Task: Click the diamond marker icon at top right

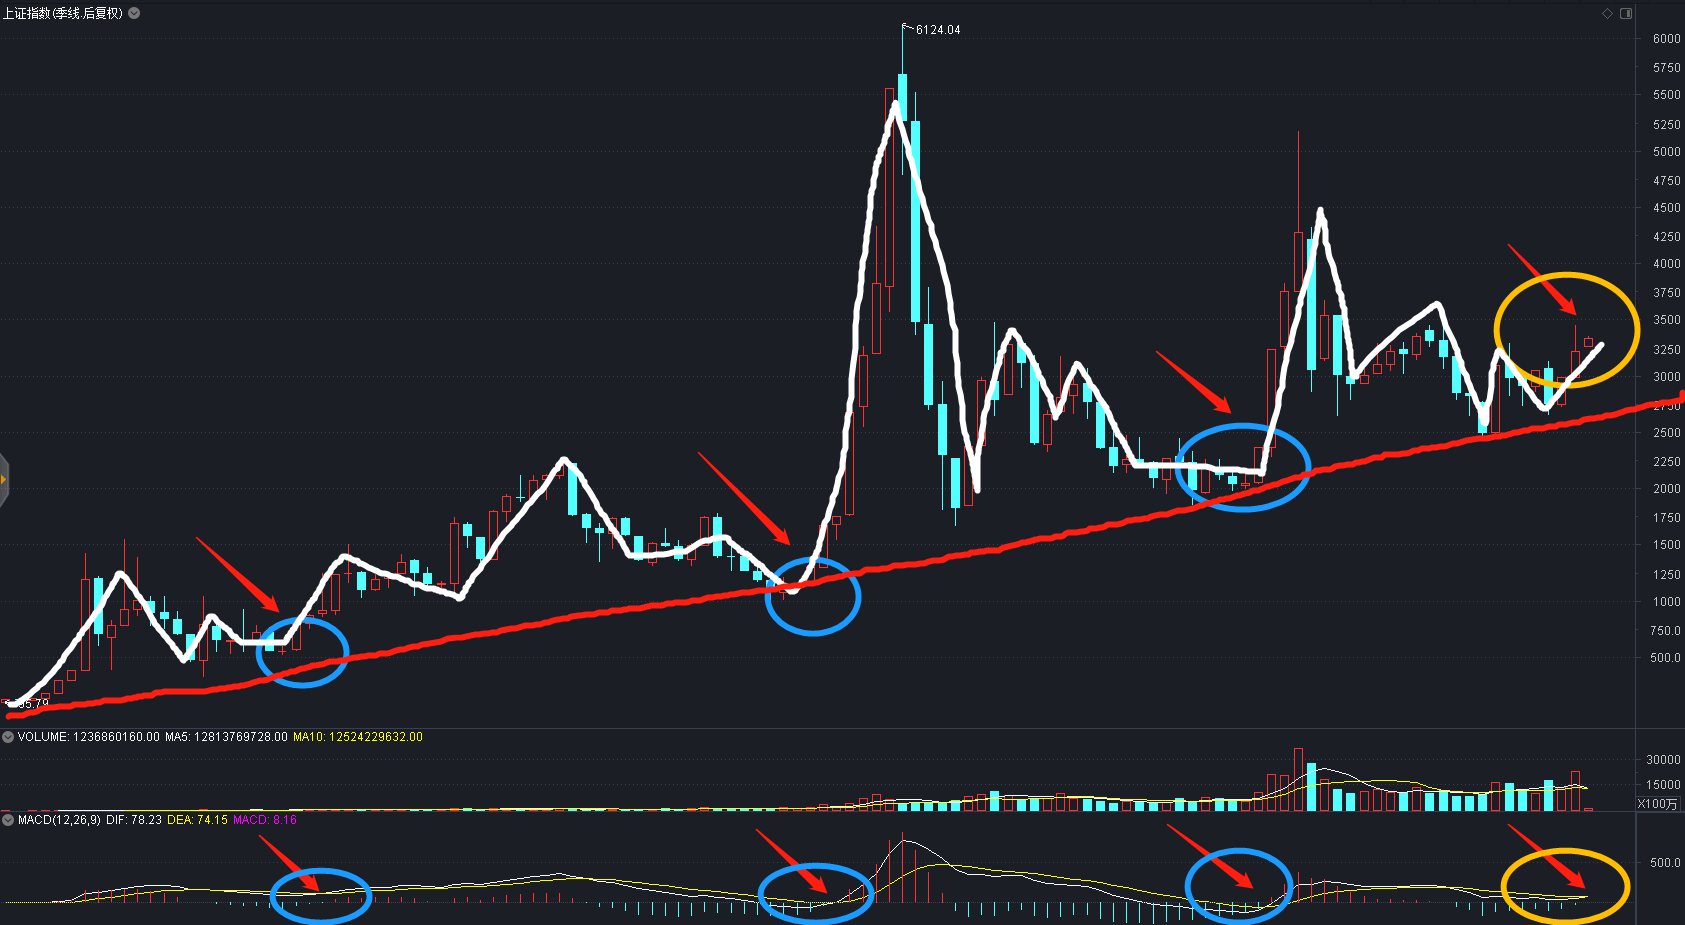Action: [x=1608, y=13]
